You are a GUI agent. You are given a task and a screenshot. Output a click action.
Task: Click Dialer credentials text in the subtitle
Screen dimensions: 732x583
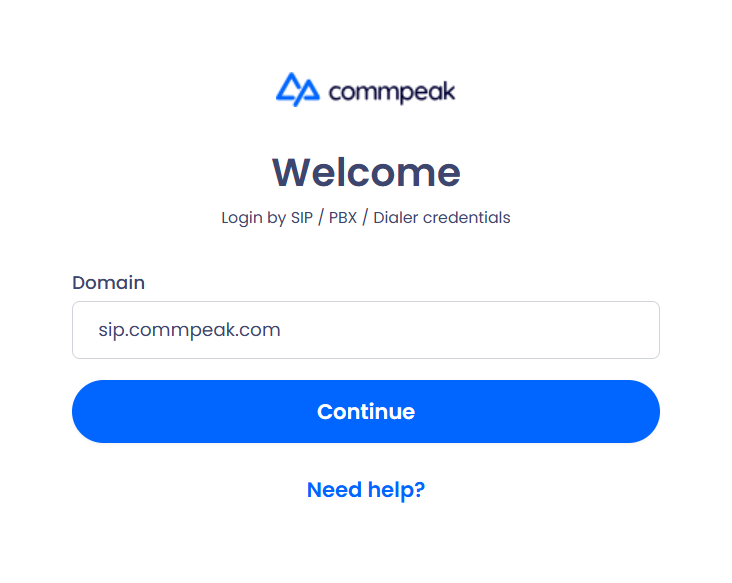pos(442,218)
